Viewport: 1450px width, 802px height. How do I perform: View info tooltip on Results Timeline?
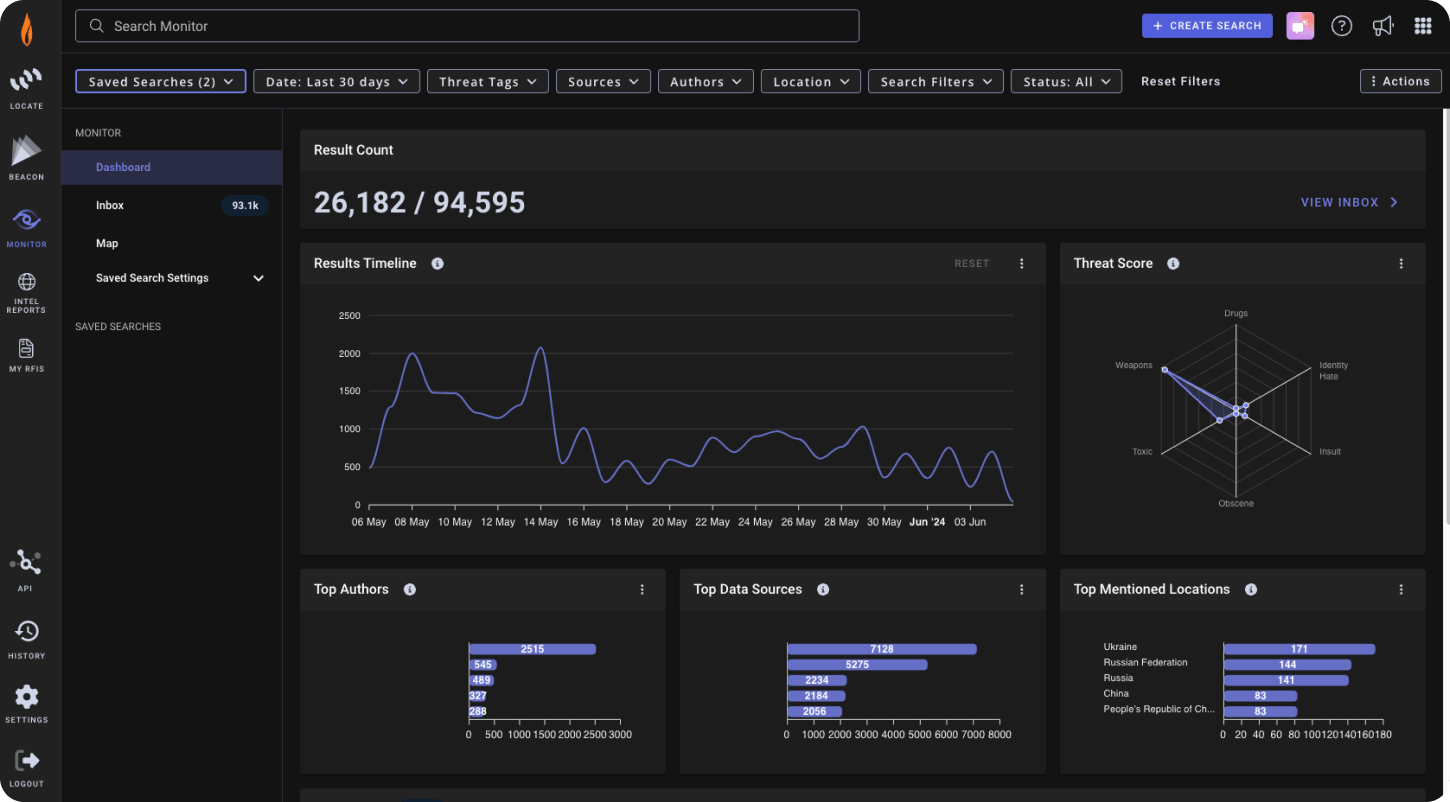pyautogui.click(x=437, y=263)
